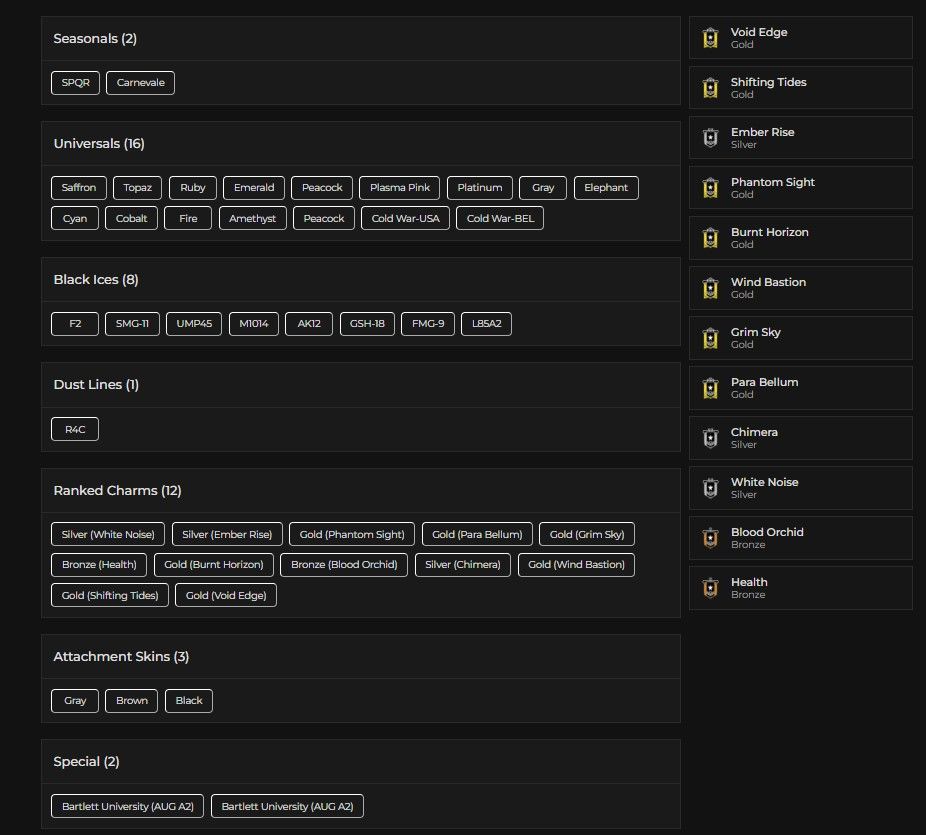Screen dimensions: 926x835
Task: Select the R4C dust line tag
Action: 75,429
